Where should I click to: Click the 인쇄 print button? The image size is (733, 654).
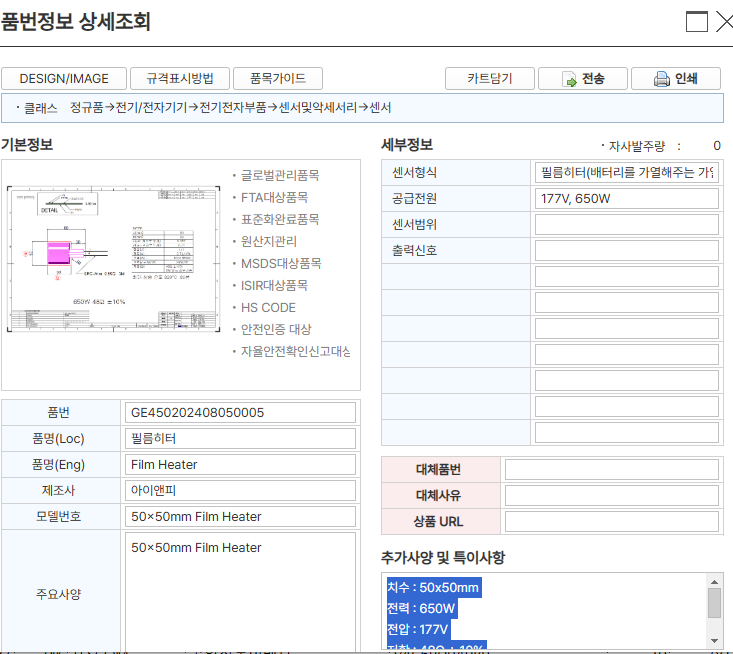pos(675,79)
